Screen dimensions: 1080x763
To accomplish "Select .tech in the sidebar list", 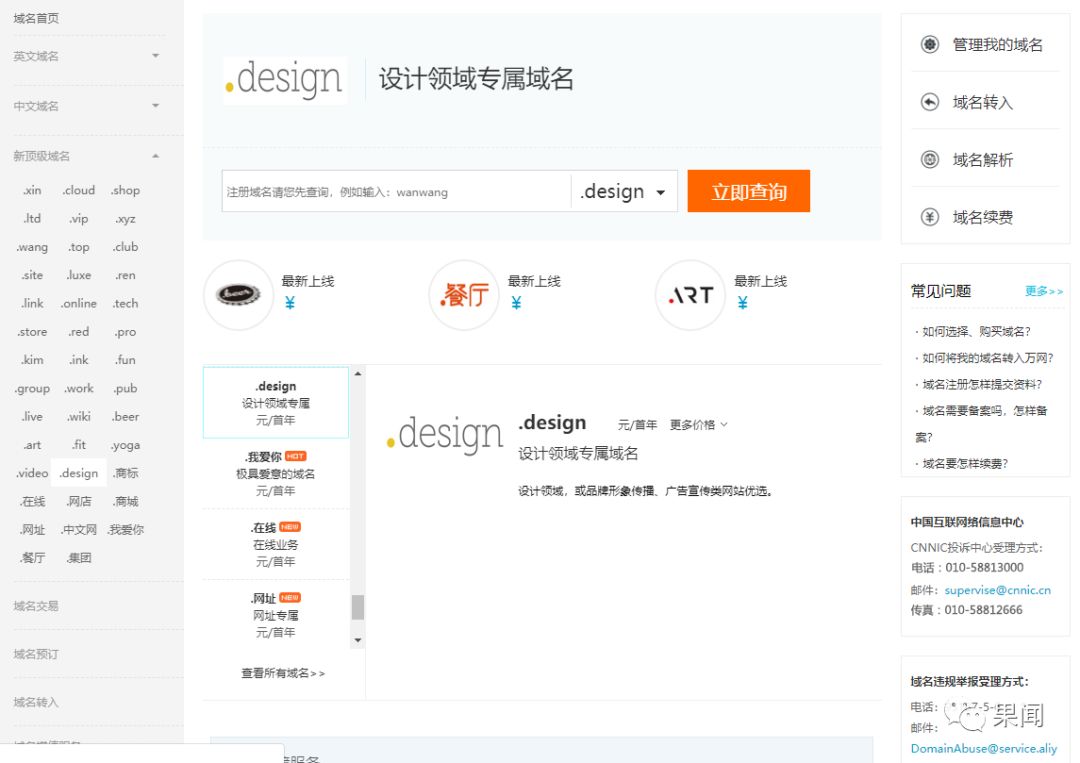I will [x=125, y=303].
